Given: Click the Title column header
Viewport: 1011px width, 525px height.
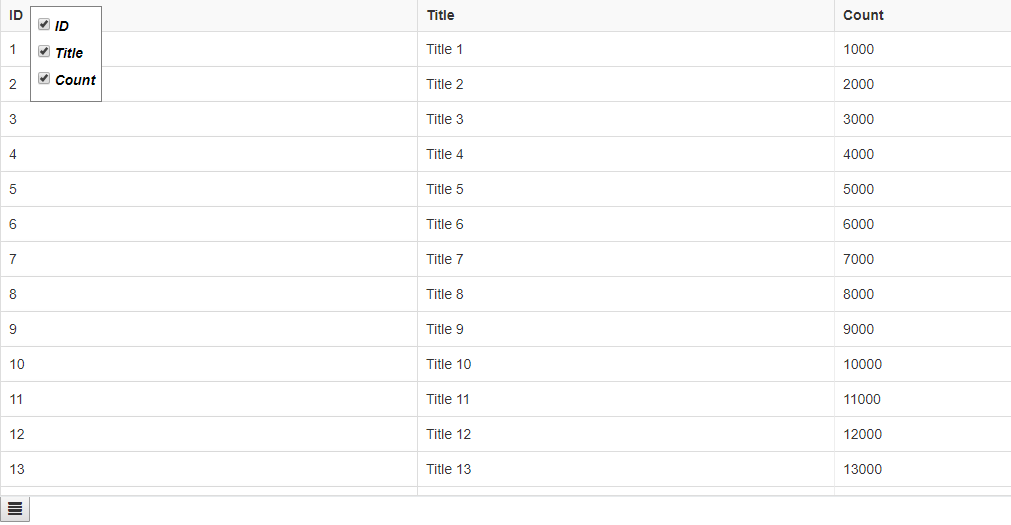Looking at the screenshot, I should (x=440, y=15).
